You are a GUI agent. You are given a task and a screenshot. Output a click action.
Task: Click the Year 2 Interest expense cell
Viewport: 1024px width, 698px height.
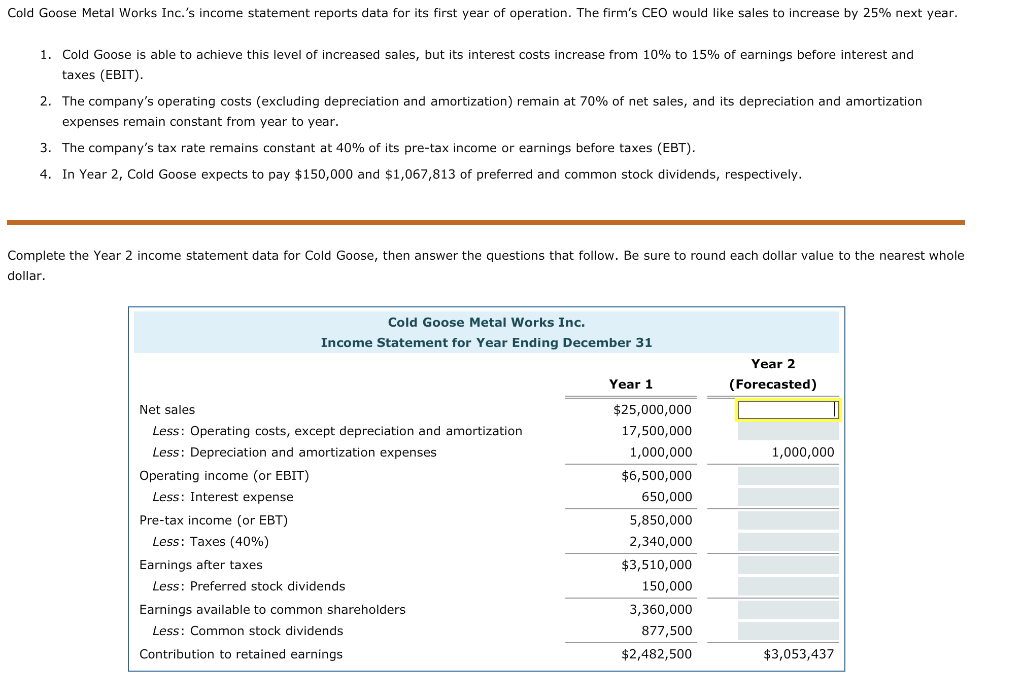(x=787, y=497)
